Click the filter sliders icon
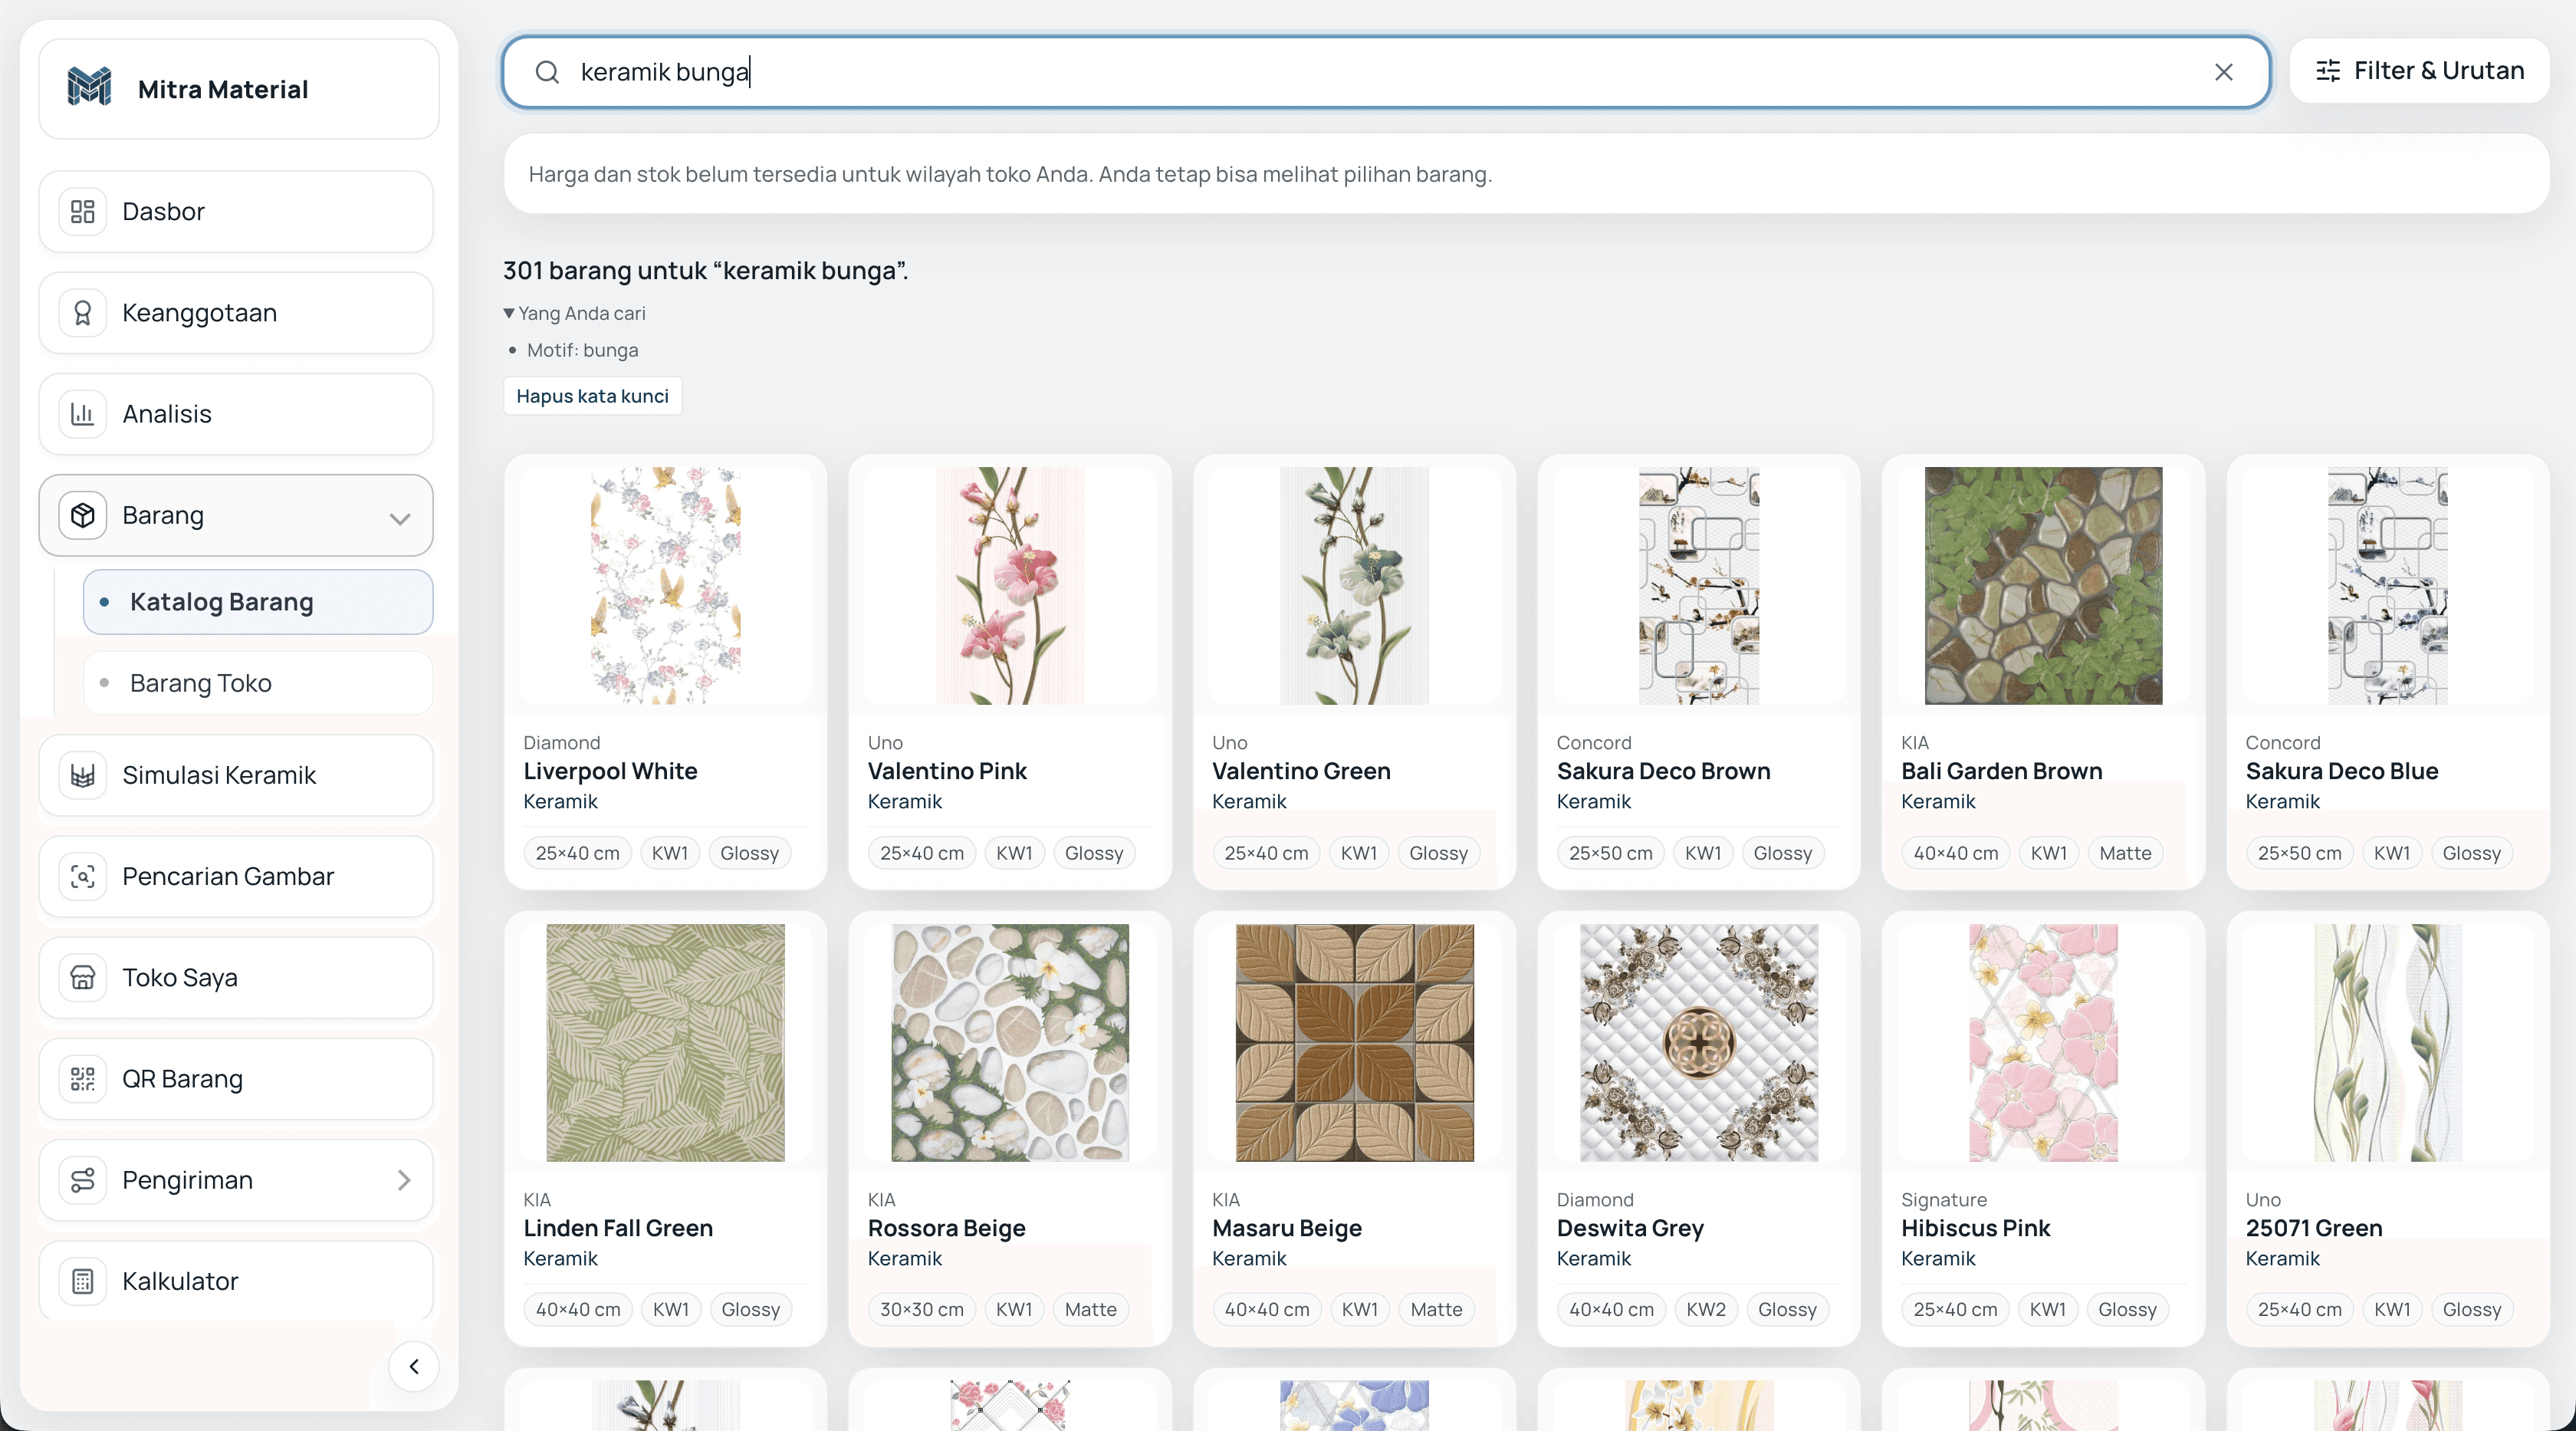The image size is (2576, 1431). coord(2328,71)
